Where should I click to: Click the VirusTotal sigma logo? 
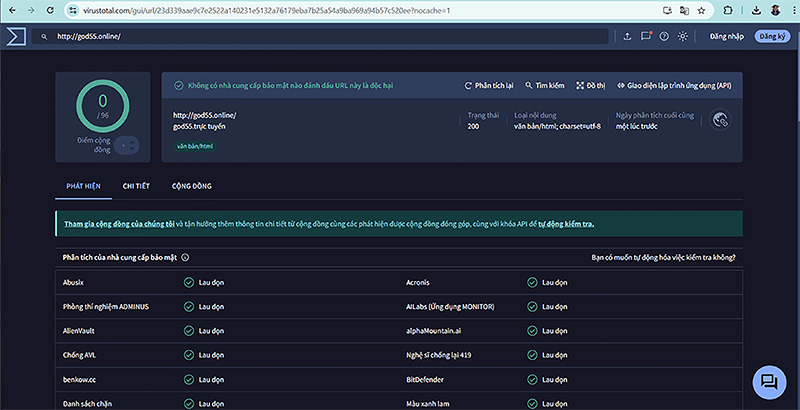coord(16,36)
